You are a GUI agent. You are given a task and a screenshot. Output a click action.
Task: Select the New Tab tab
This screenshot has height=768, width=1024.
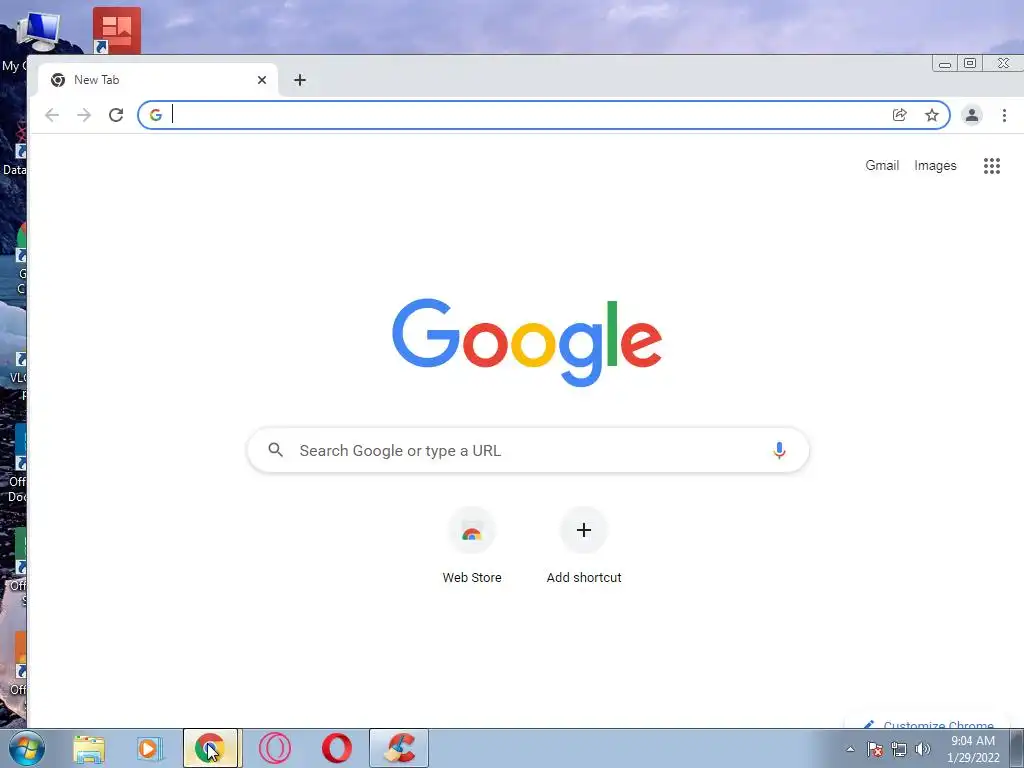click(x=157, y=80)
